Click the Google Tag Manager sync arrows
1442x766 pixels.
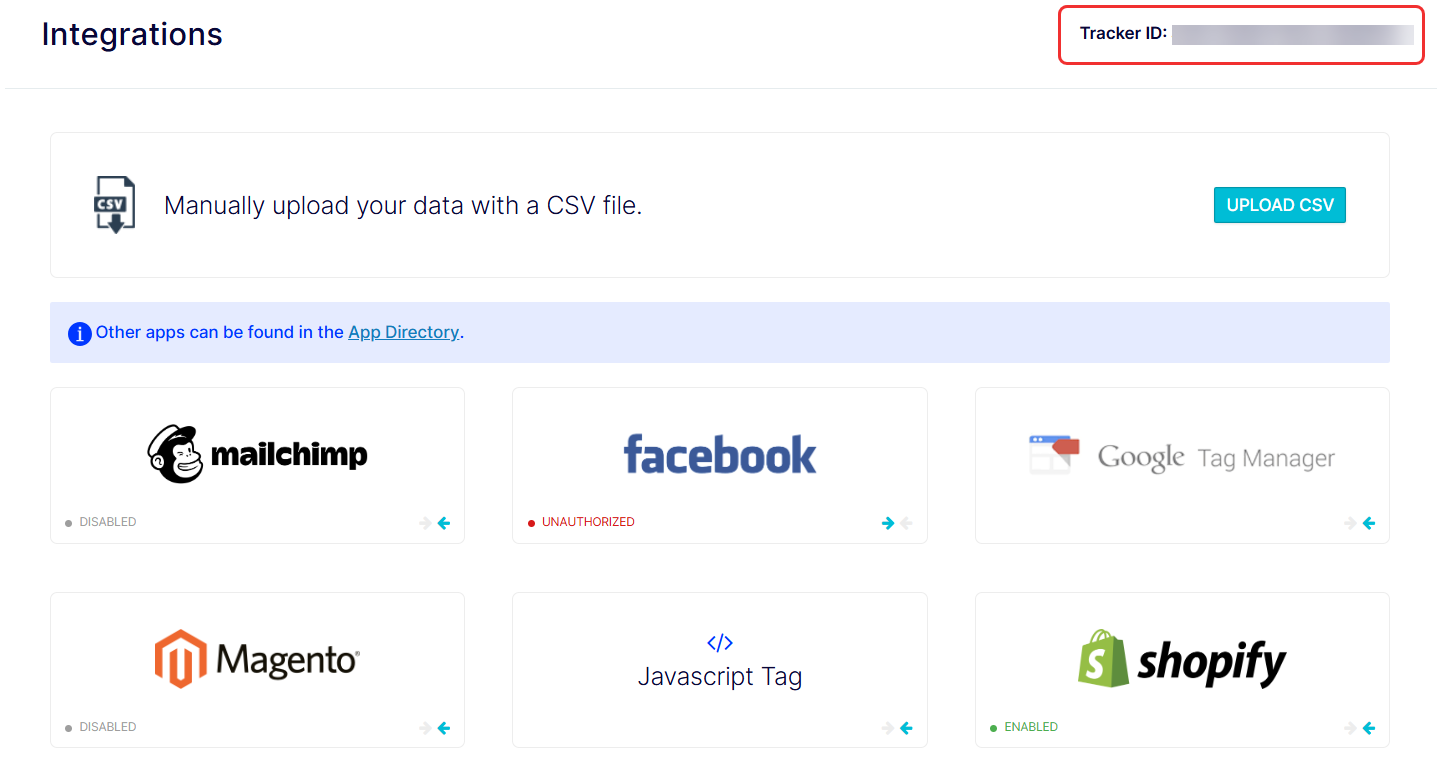tap(1360, 523)
